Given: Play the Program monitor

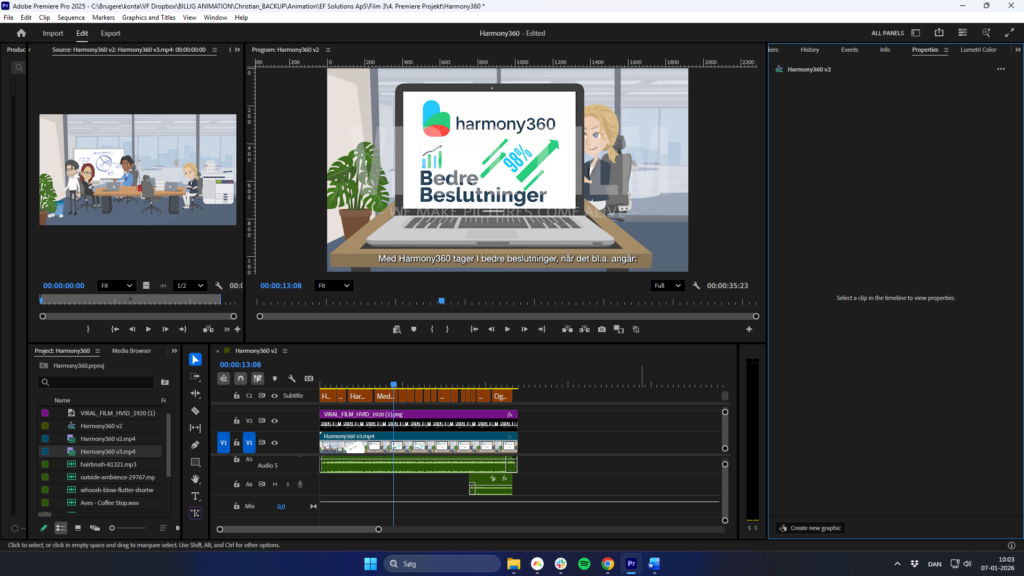Looking at the screenshot, I should (x=507, y=329).
